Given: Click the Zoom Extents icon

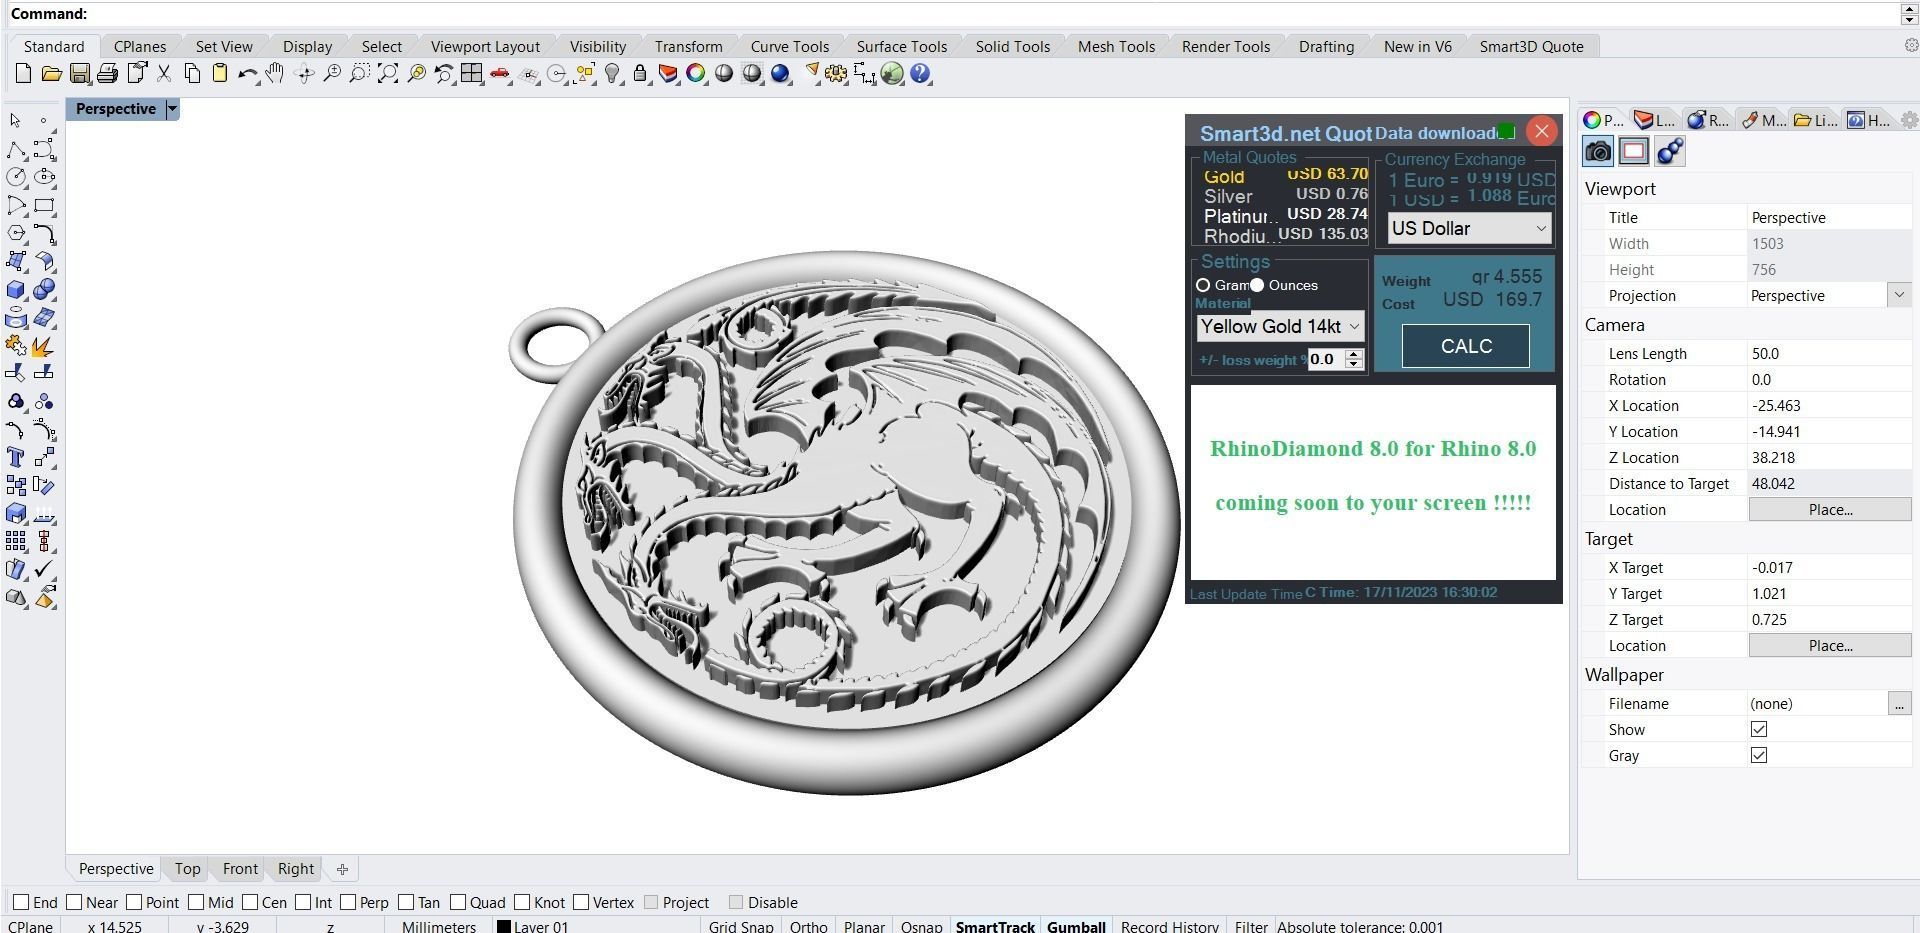Looking at the screenshot, I should tap(388, 74).
